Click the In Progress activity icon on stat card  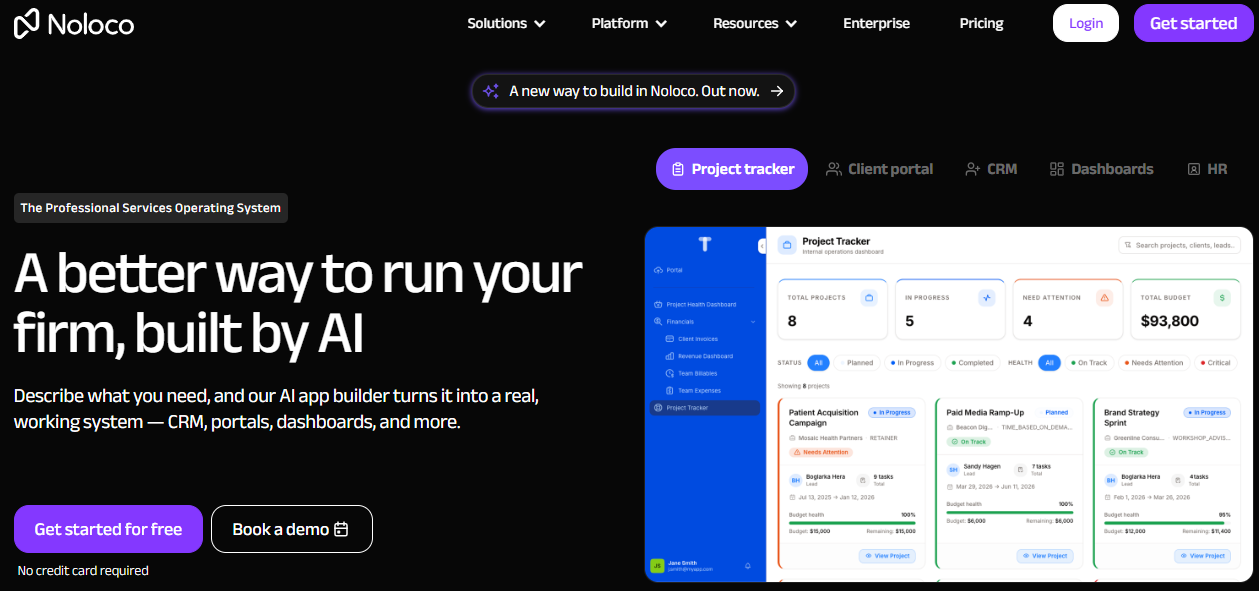click(987, 298)
